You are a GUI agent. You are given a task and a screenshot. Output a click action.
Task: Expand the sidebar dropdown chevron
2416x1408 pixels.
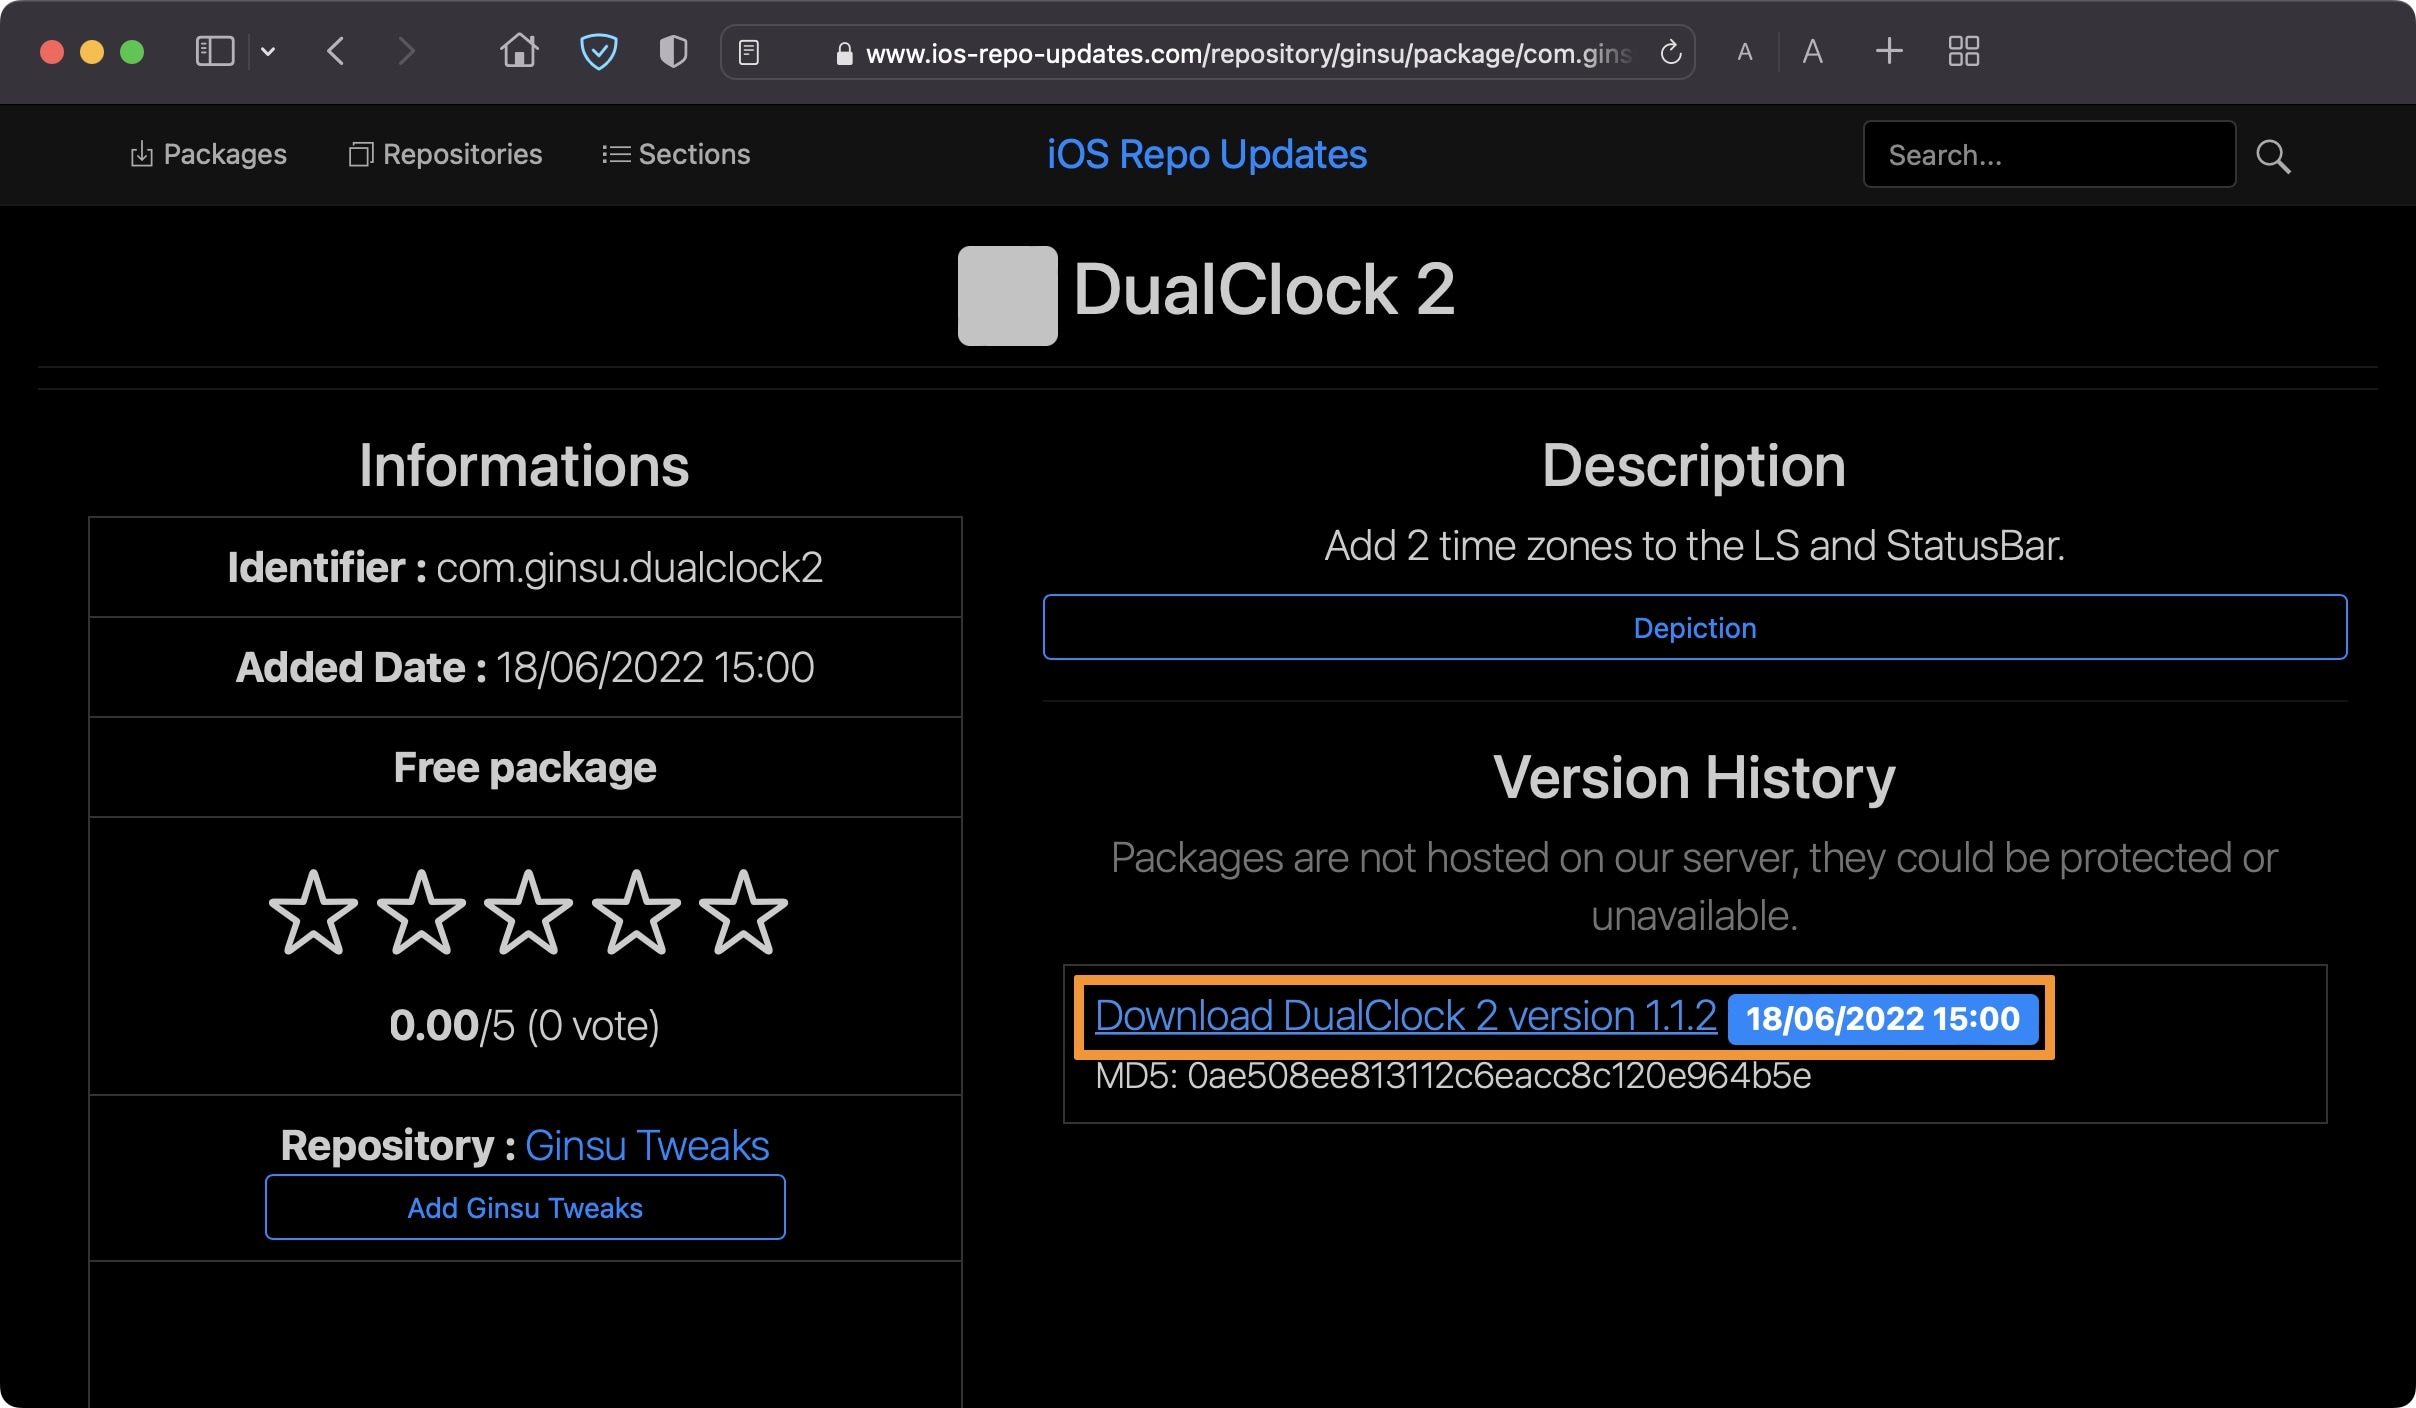coord(268,51)
